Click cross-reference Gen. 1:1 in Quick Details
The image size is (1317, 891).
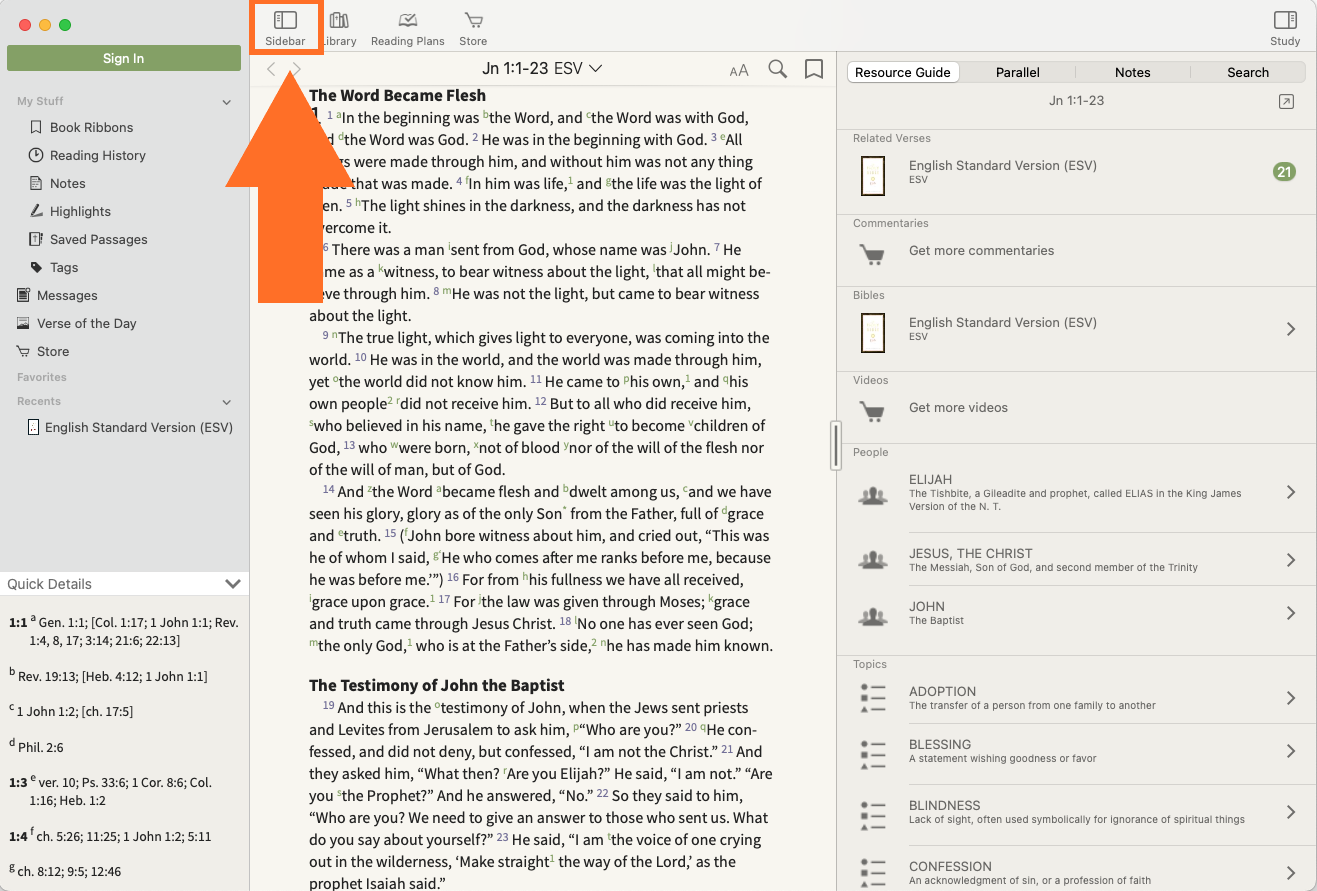65,622
